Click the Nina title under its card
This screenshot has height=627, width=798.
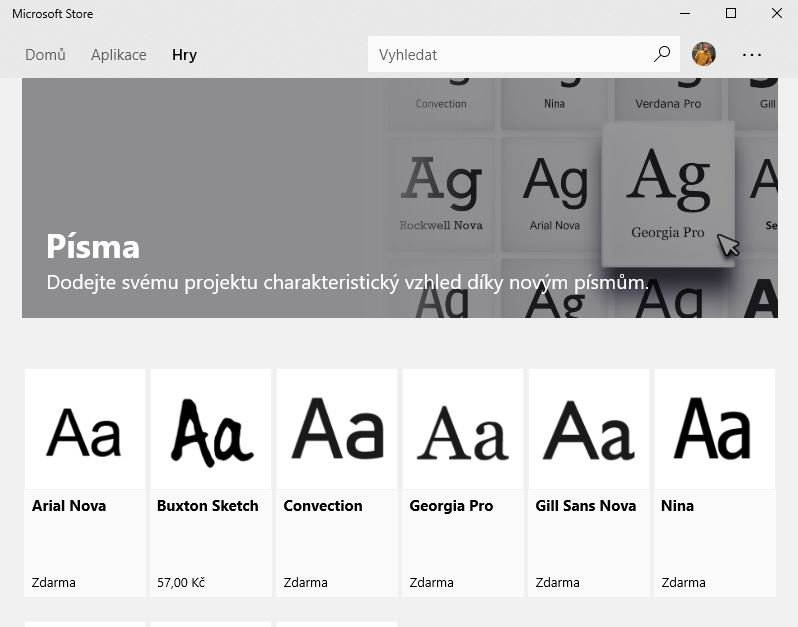coord(677,505)
